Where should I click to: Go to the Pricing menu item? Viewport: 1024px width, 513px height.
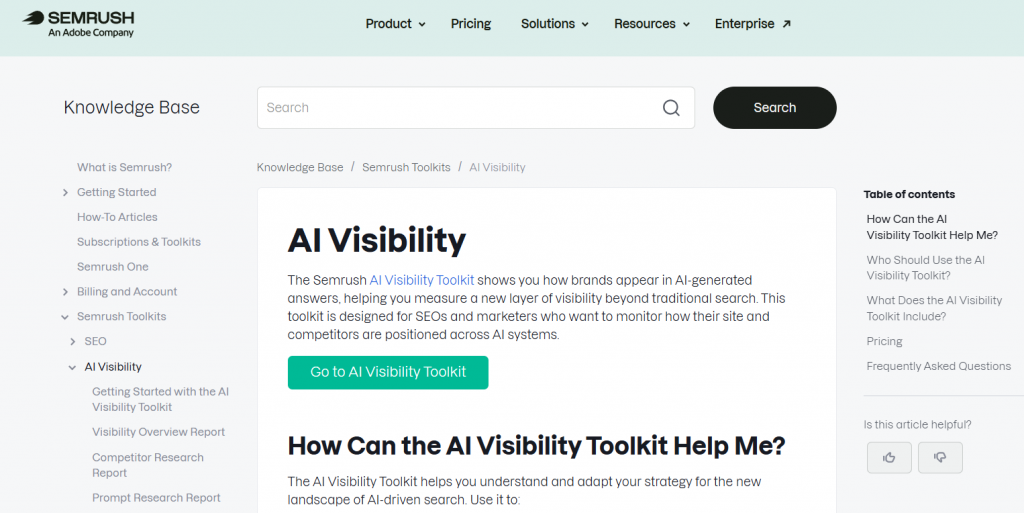(471, 23)
